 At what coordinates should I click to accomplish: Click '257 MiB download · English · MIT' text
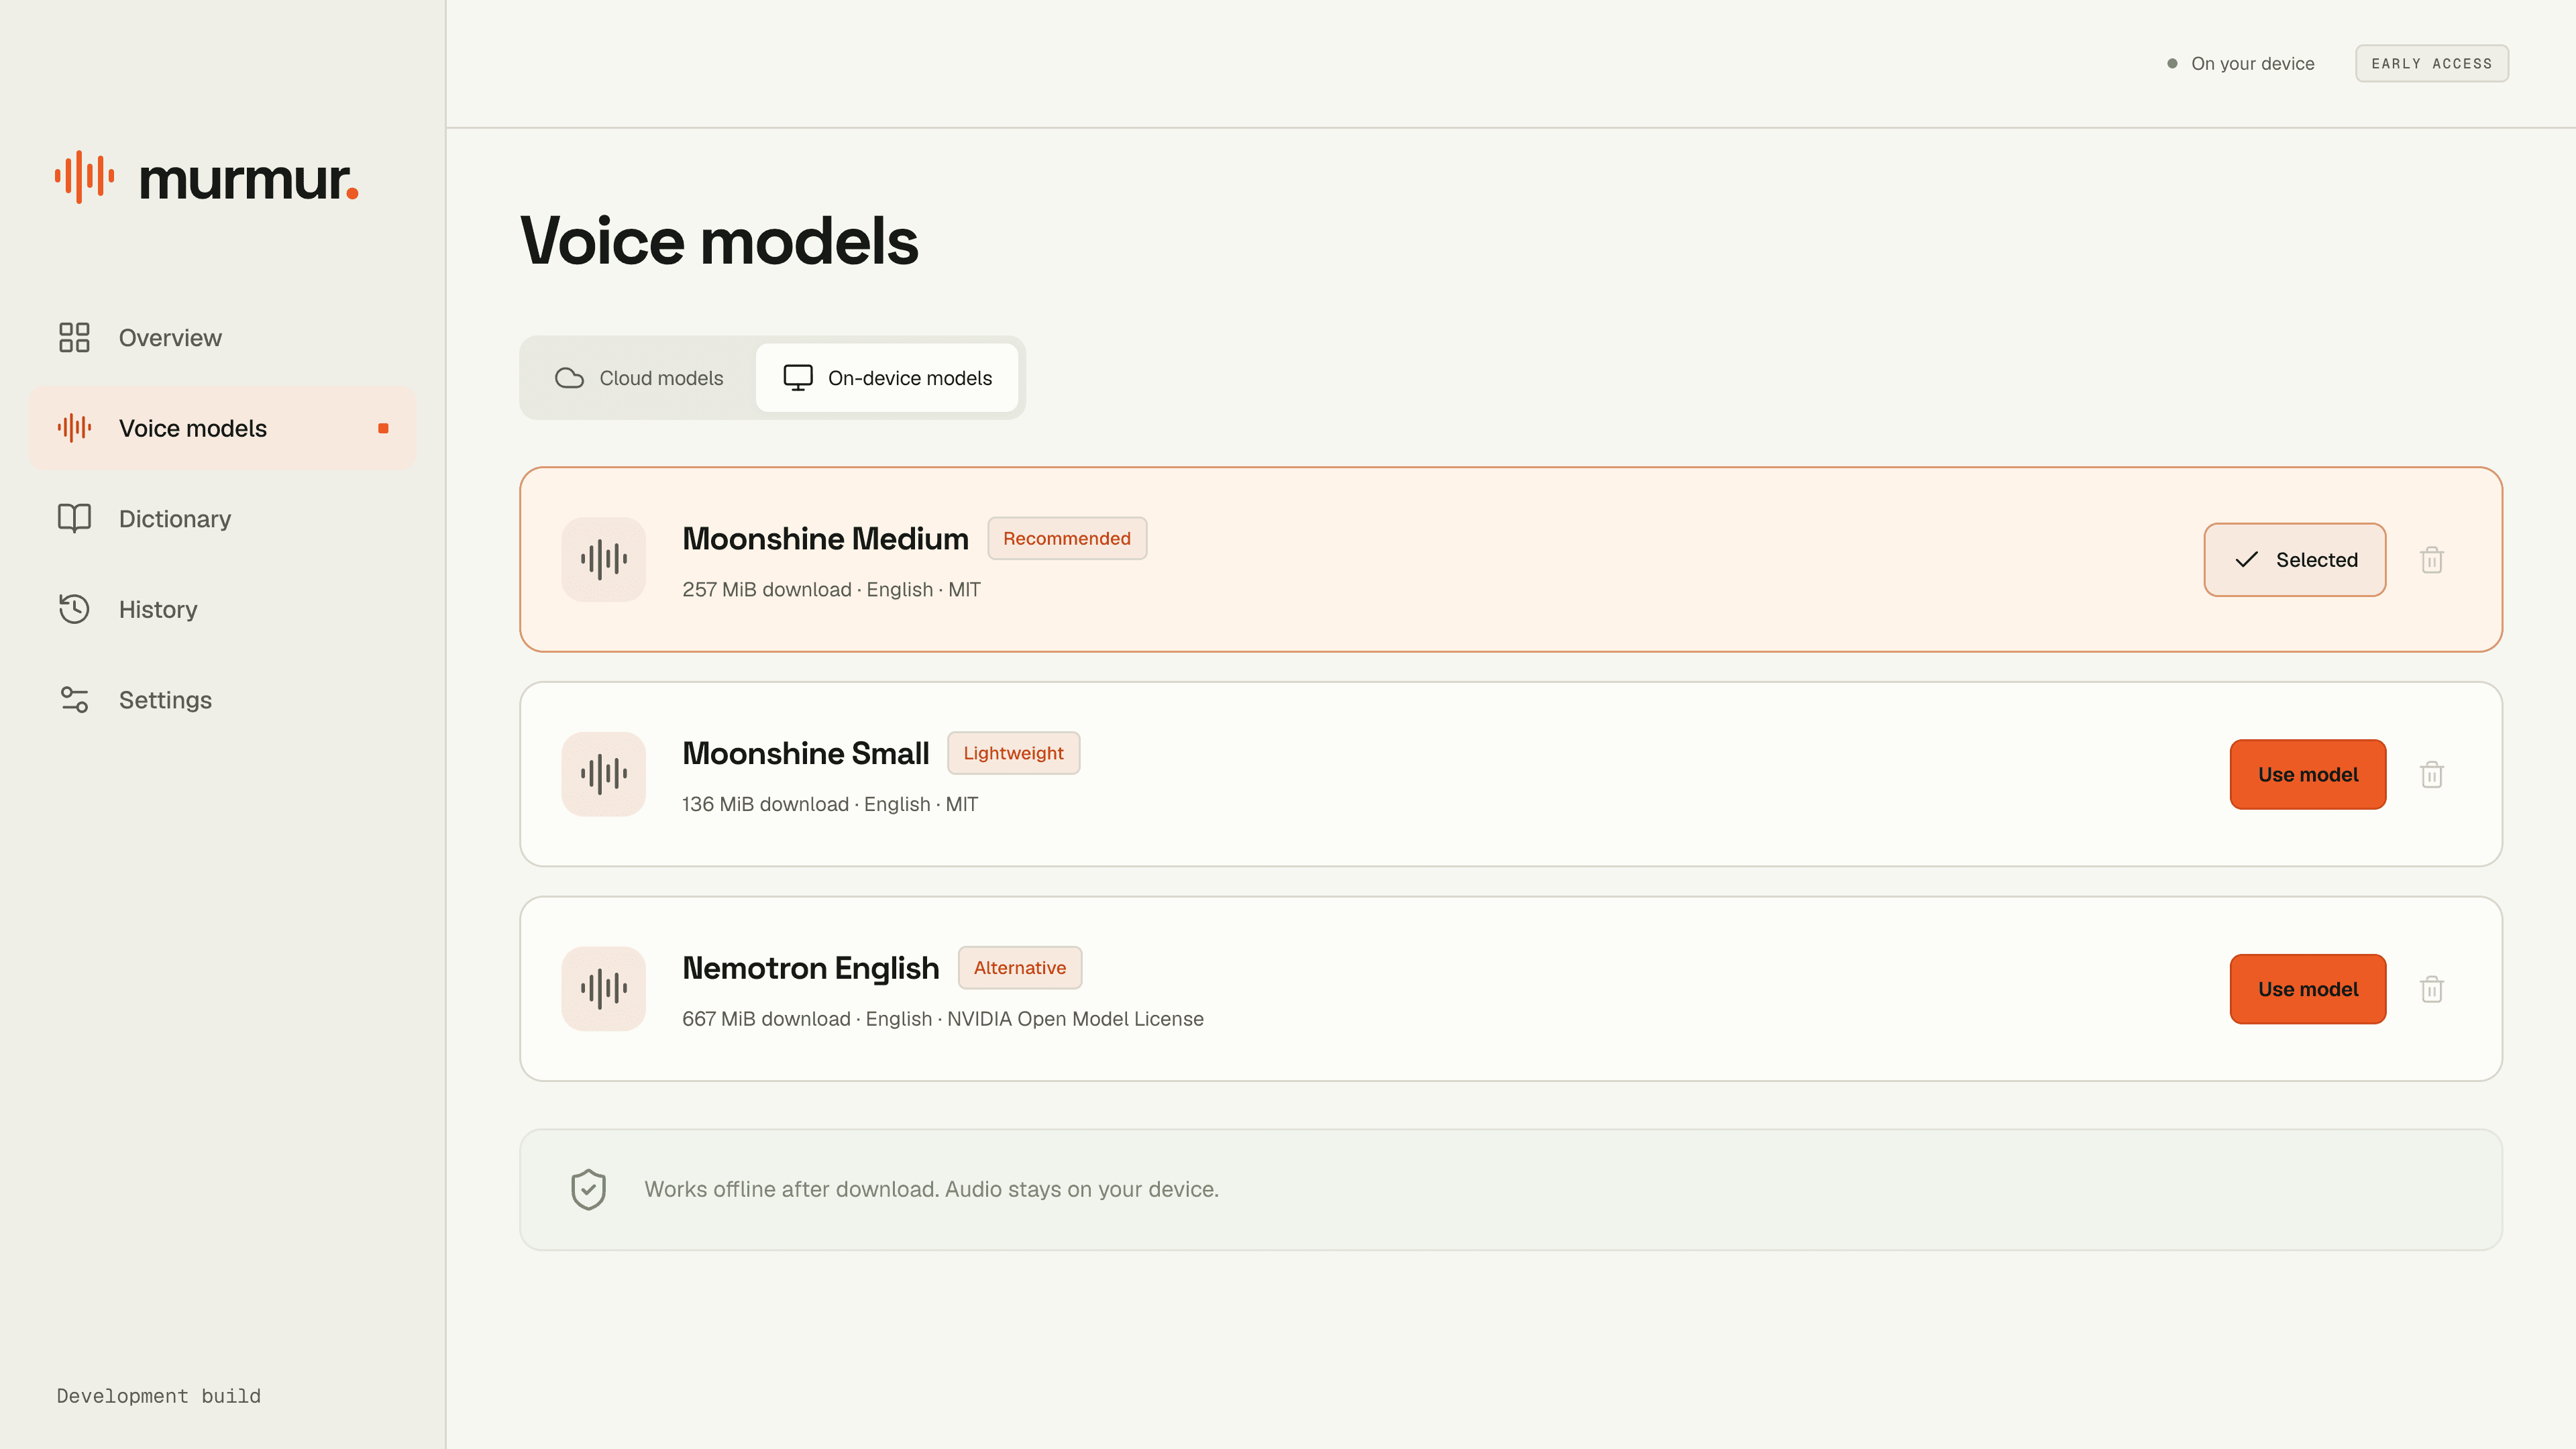pos(831,590)
